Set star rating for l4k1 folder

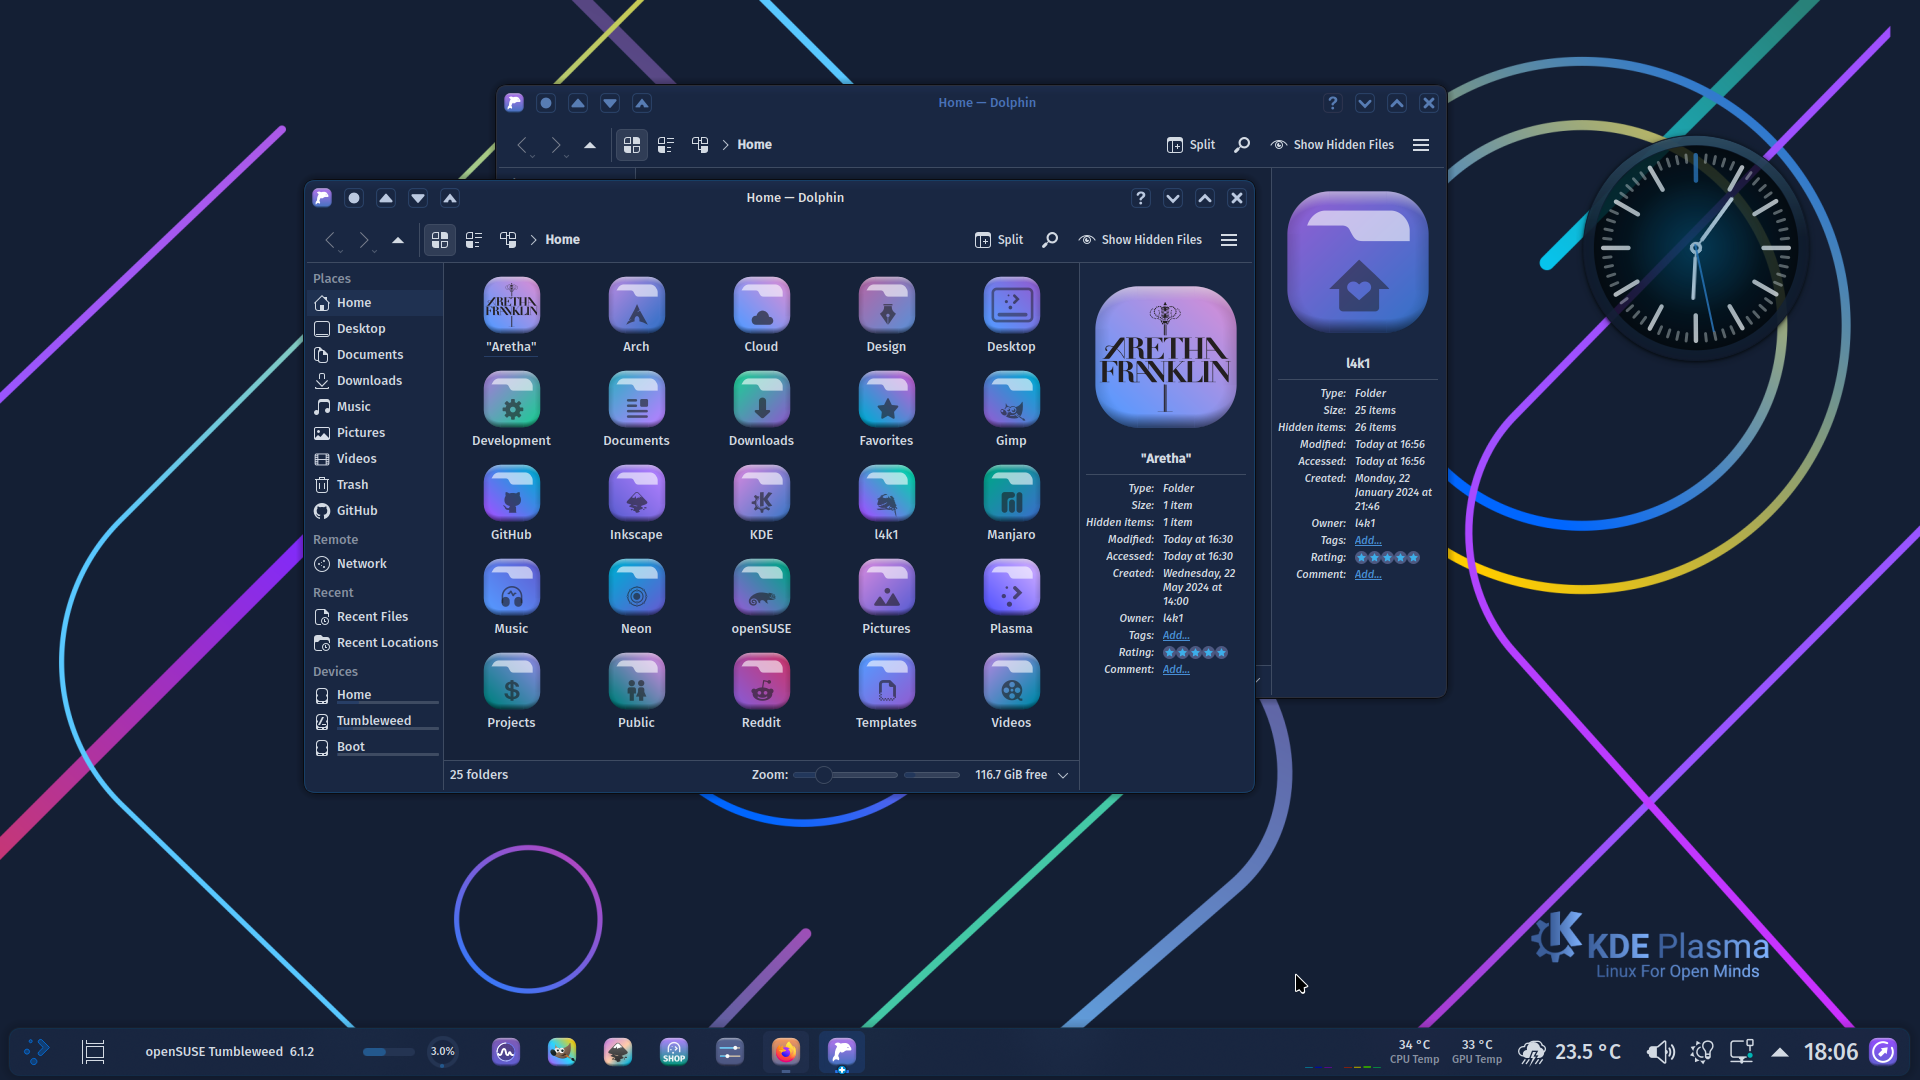click(1387, 558)
